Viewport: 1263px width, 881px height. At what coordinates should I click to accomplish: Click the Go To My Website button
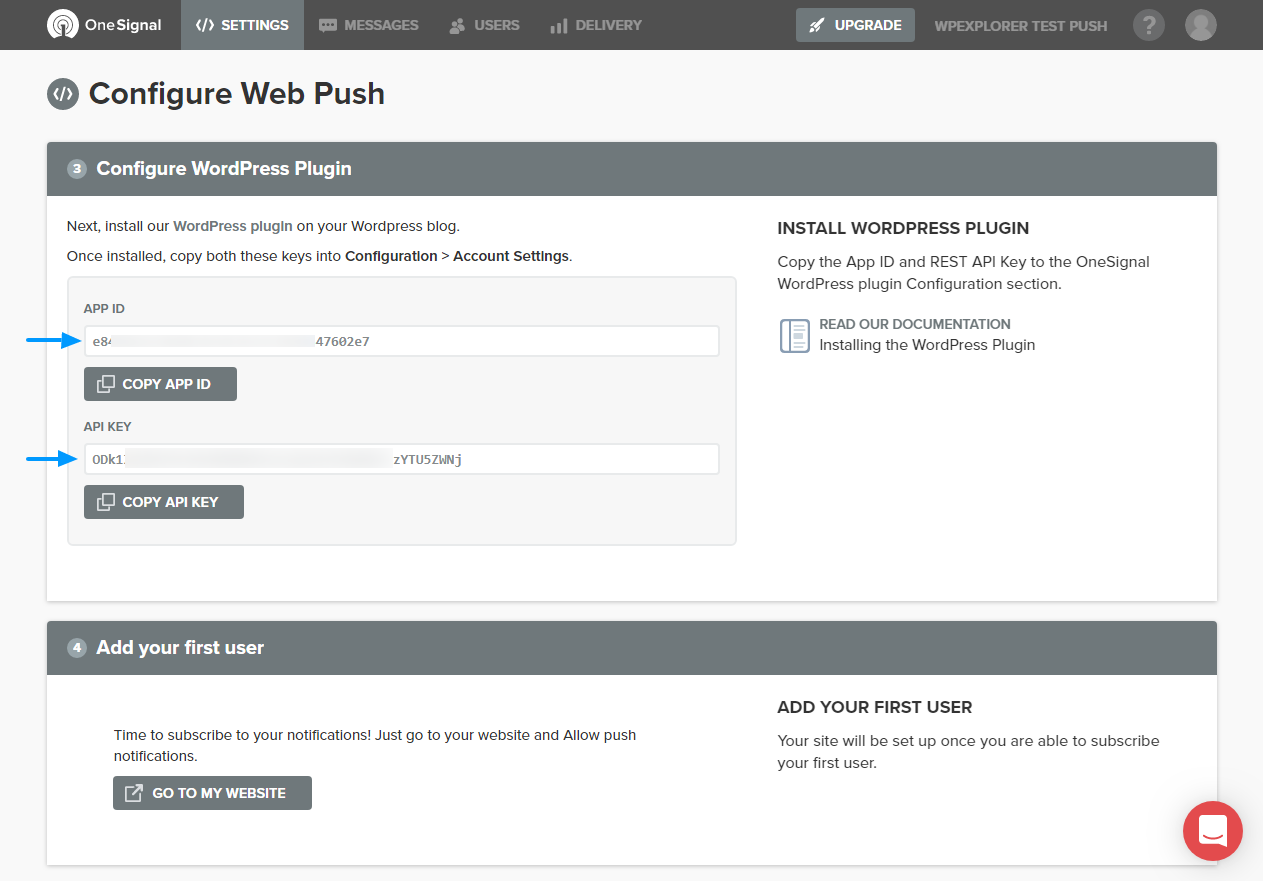click(x=212, y=793)
